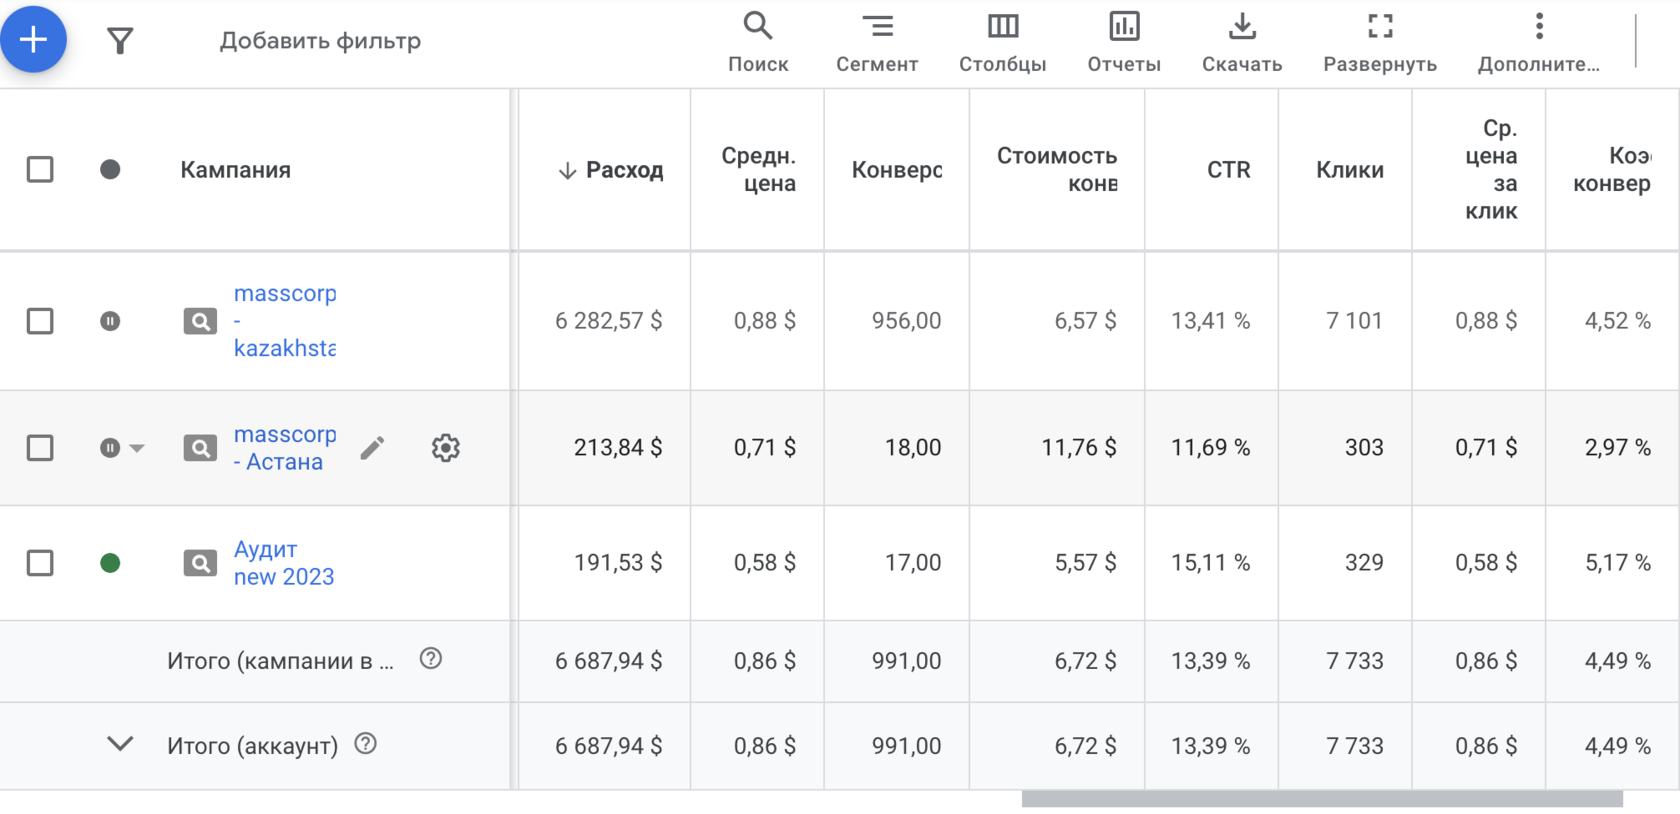Edit masscorp - Астана name with pencil icon
Screen dimensions: 1680x814
pos(372,448)
